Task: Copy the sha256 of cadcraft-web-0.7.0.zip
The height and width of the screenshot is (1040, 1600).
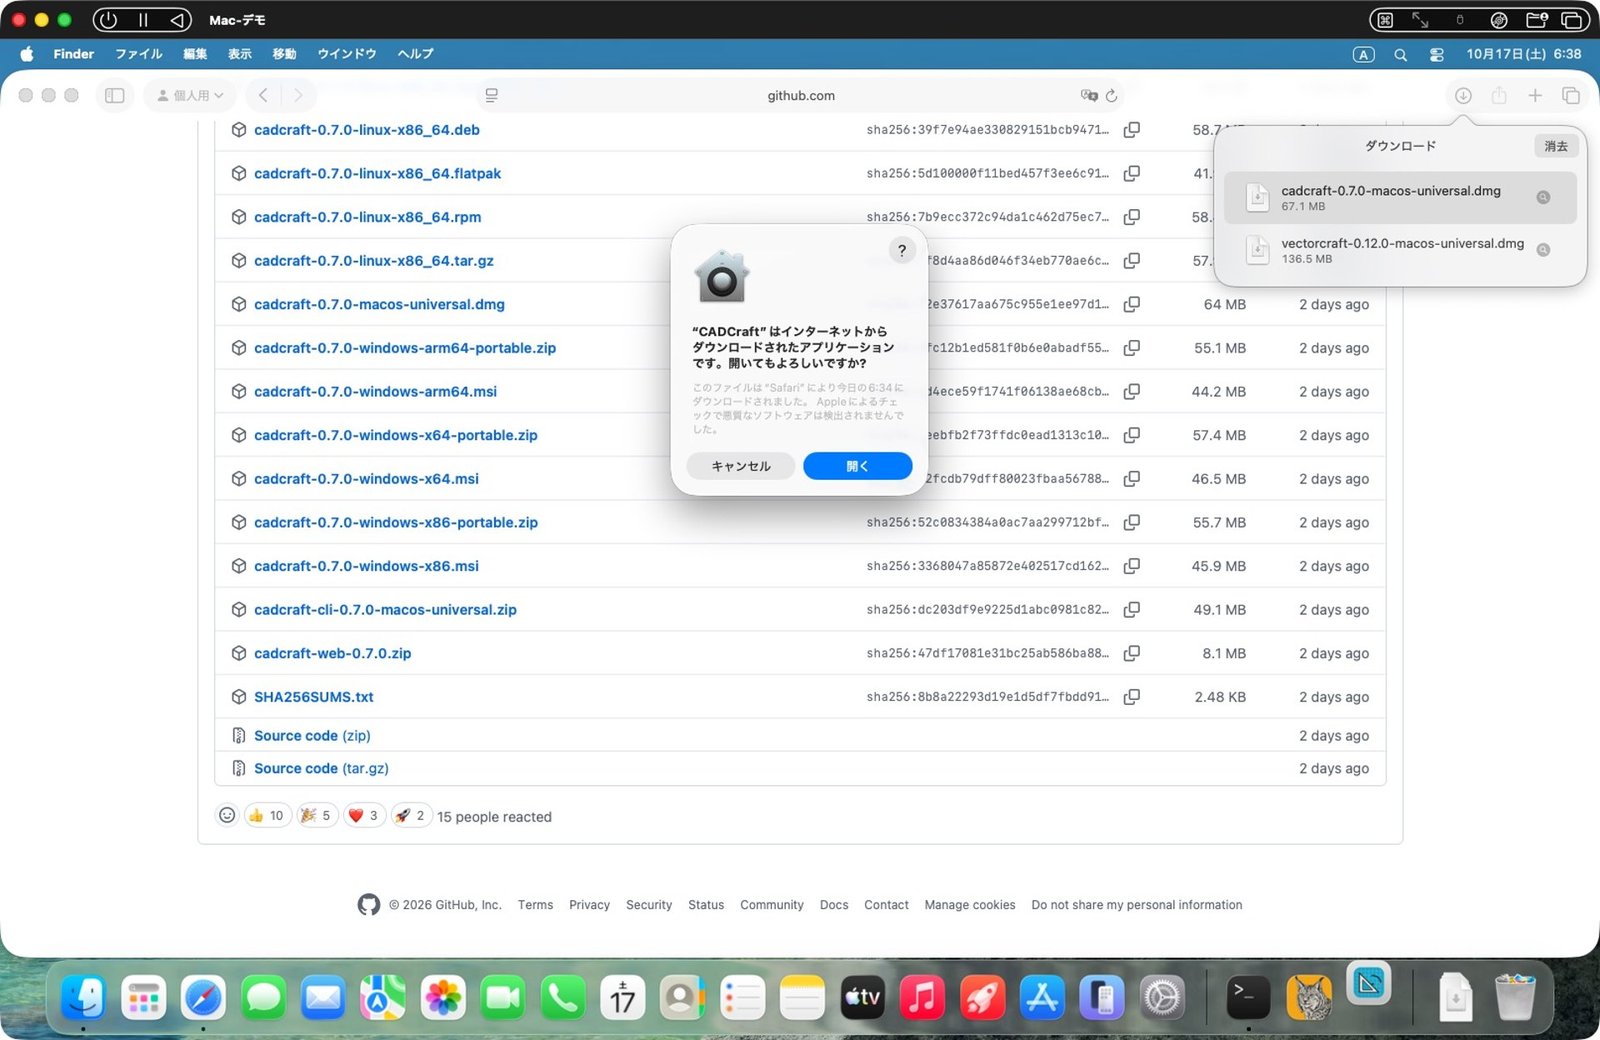Action: pos(1132,653)
